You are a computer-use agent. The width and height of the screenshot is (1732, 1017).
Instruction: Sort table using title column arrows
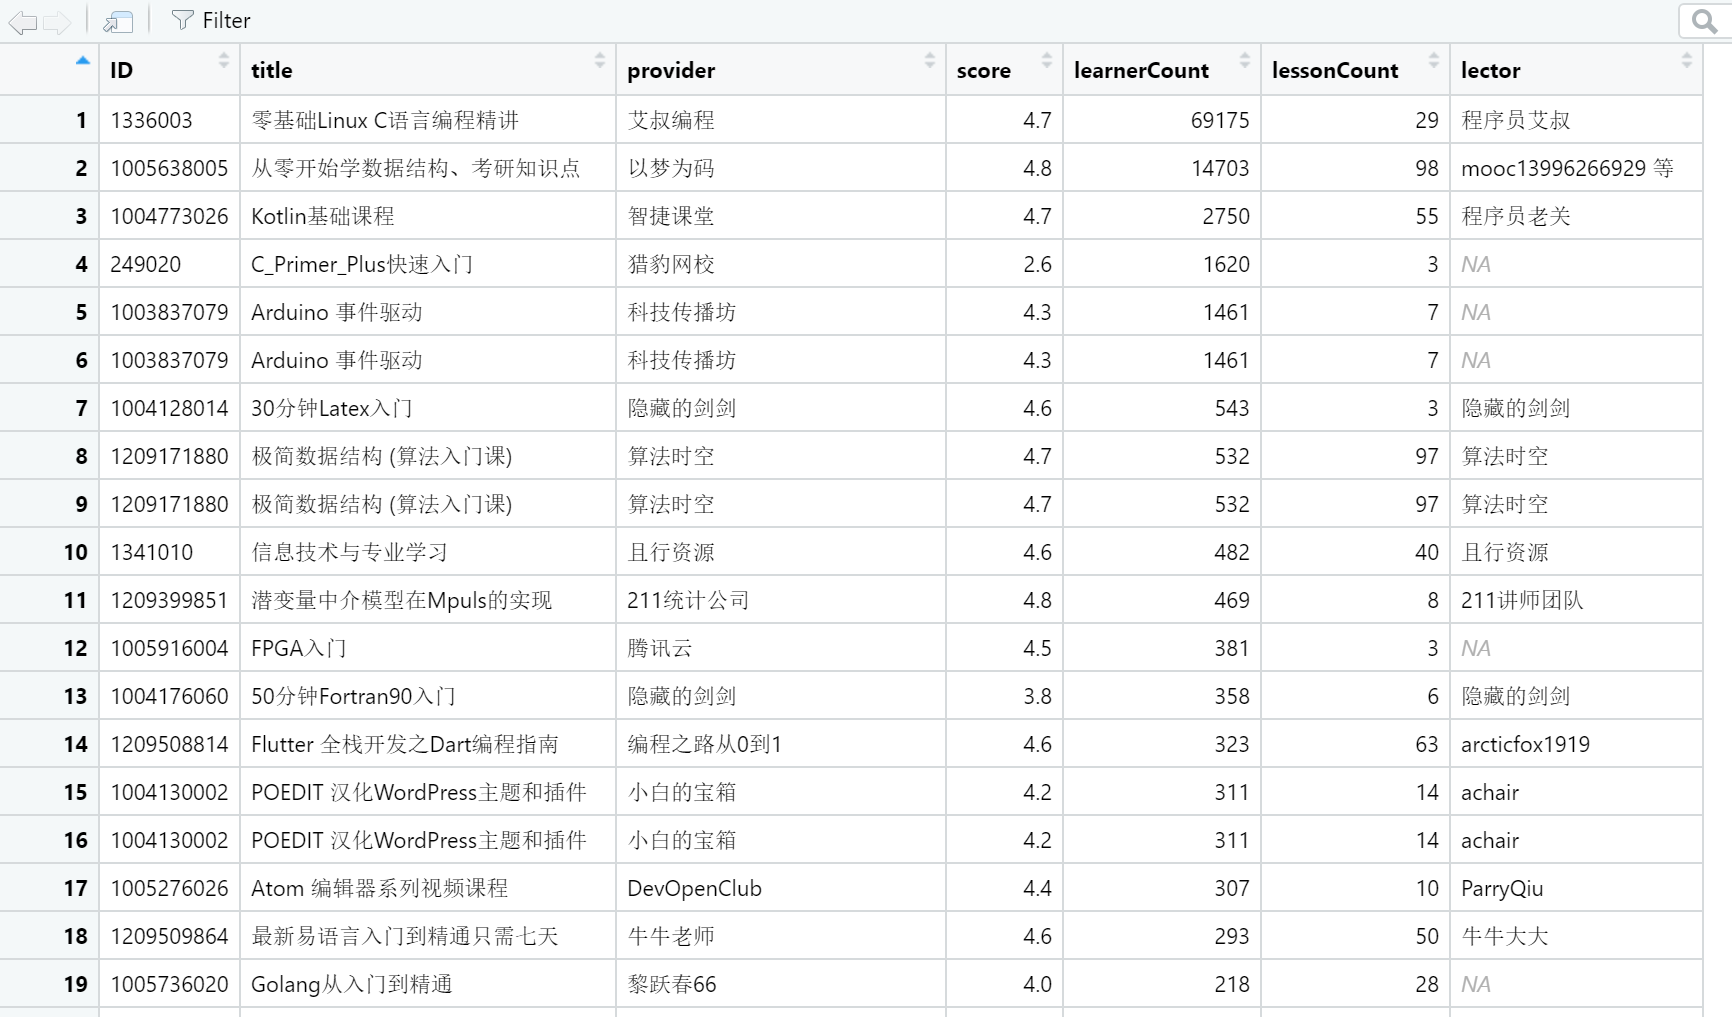point(599,61)
